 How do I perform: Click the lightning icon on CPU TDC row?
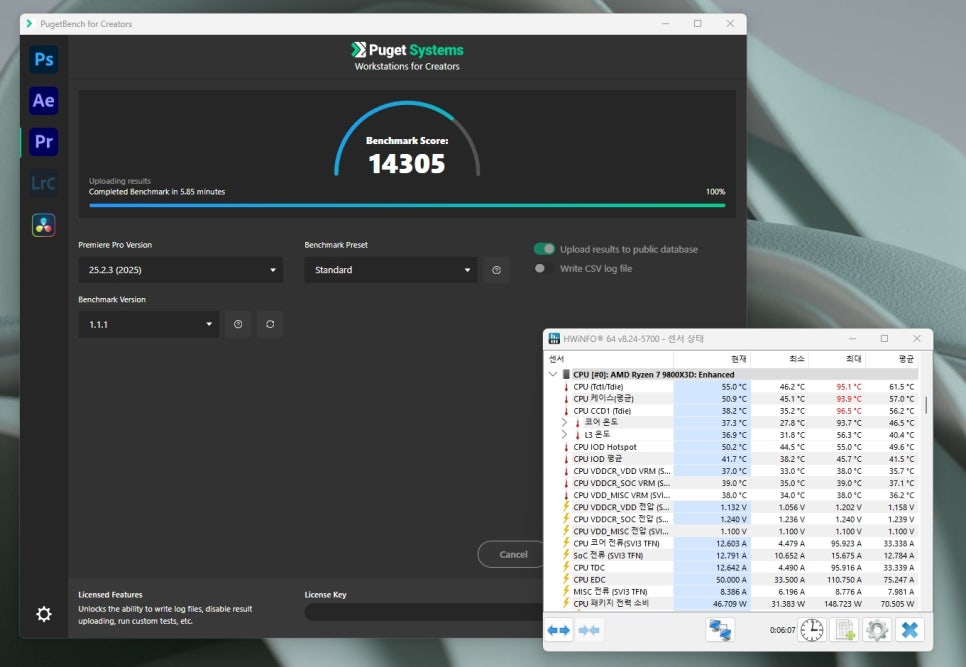(566, 567)
